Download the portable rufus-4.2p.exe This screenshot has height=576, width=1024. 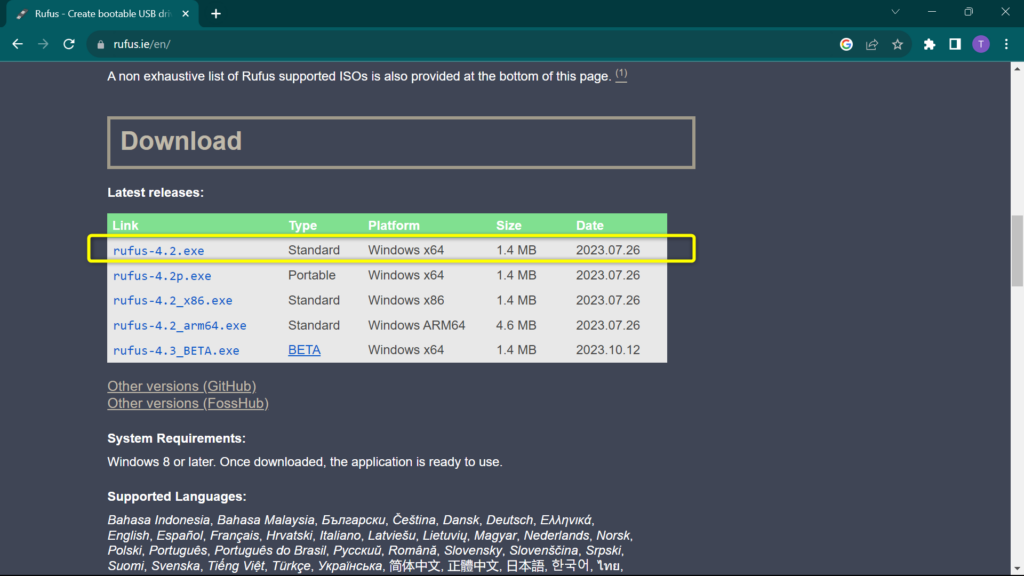coord(162,275)
